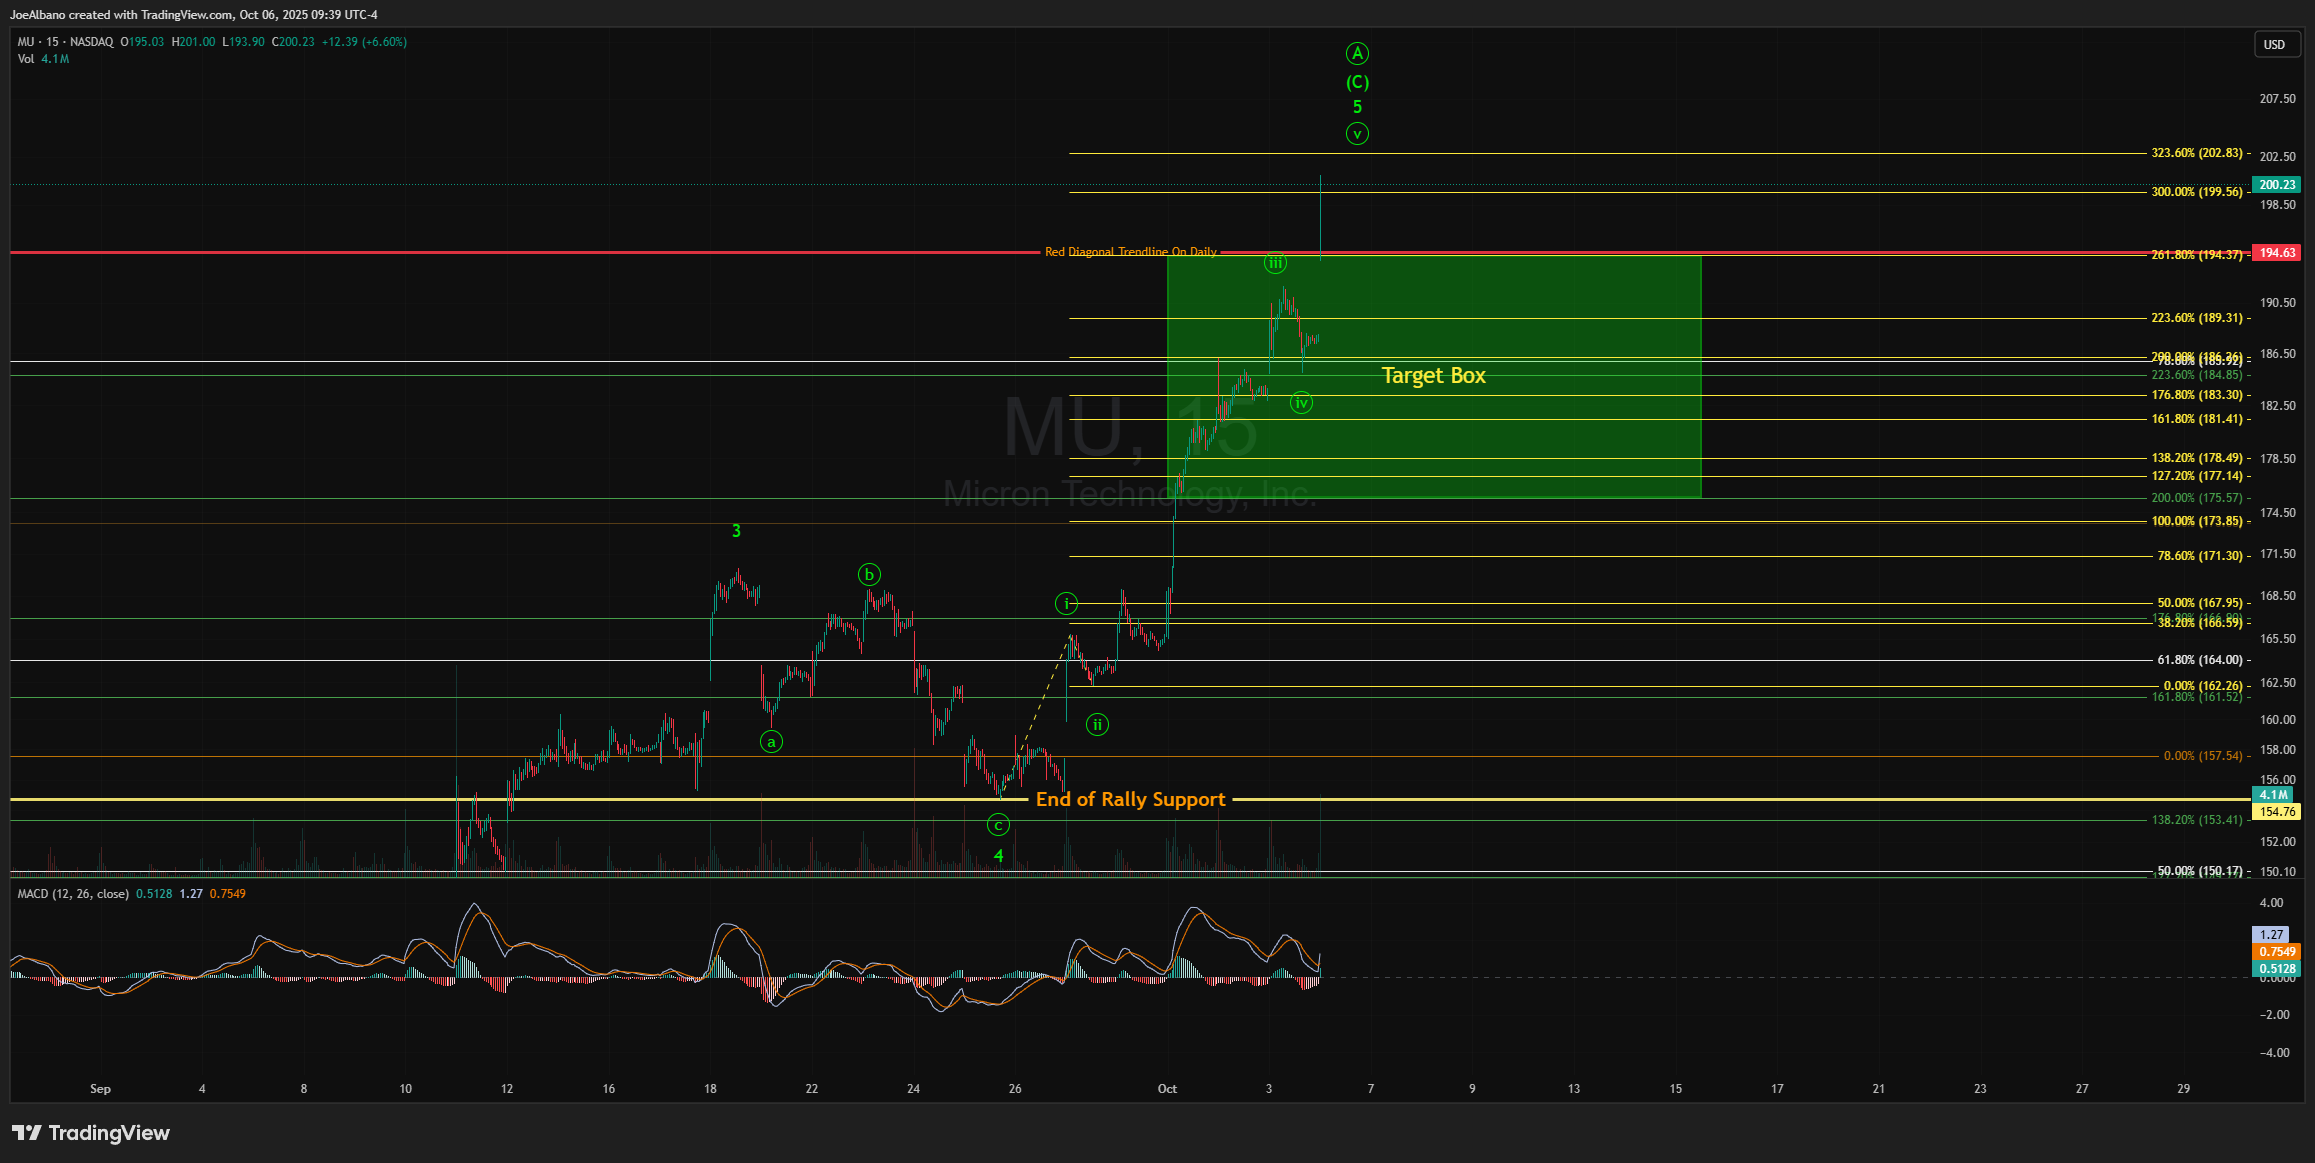Click the MACD (12, 26, close) indicator legend
Viewport: 2315px width, 1163px height.
tap(73, 894)
